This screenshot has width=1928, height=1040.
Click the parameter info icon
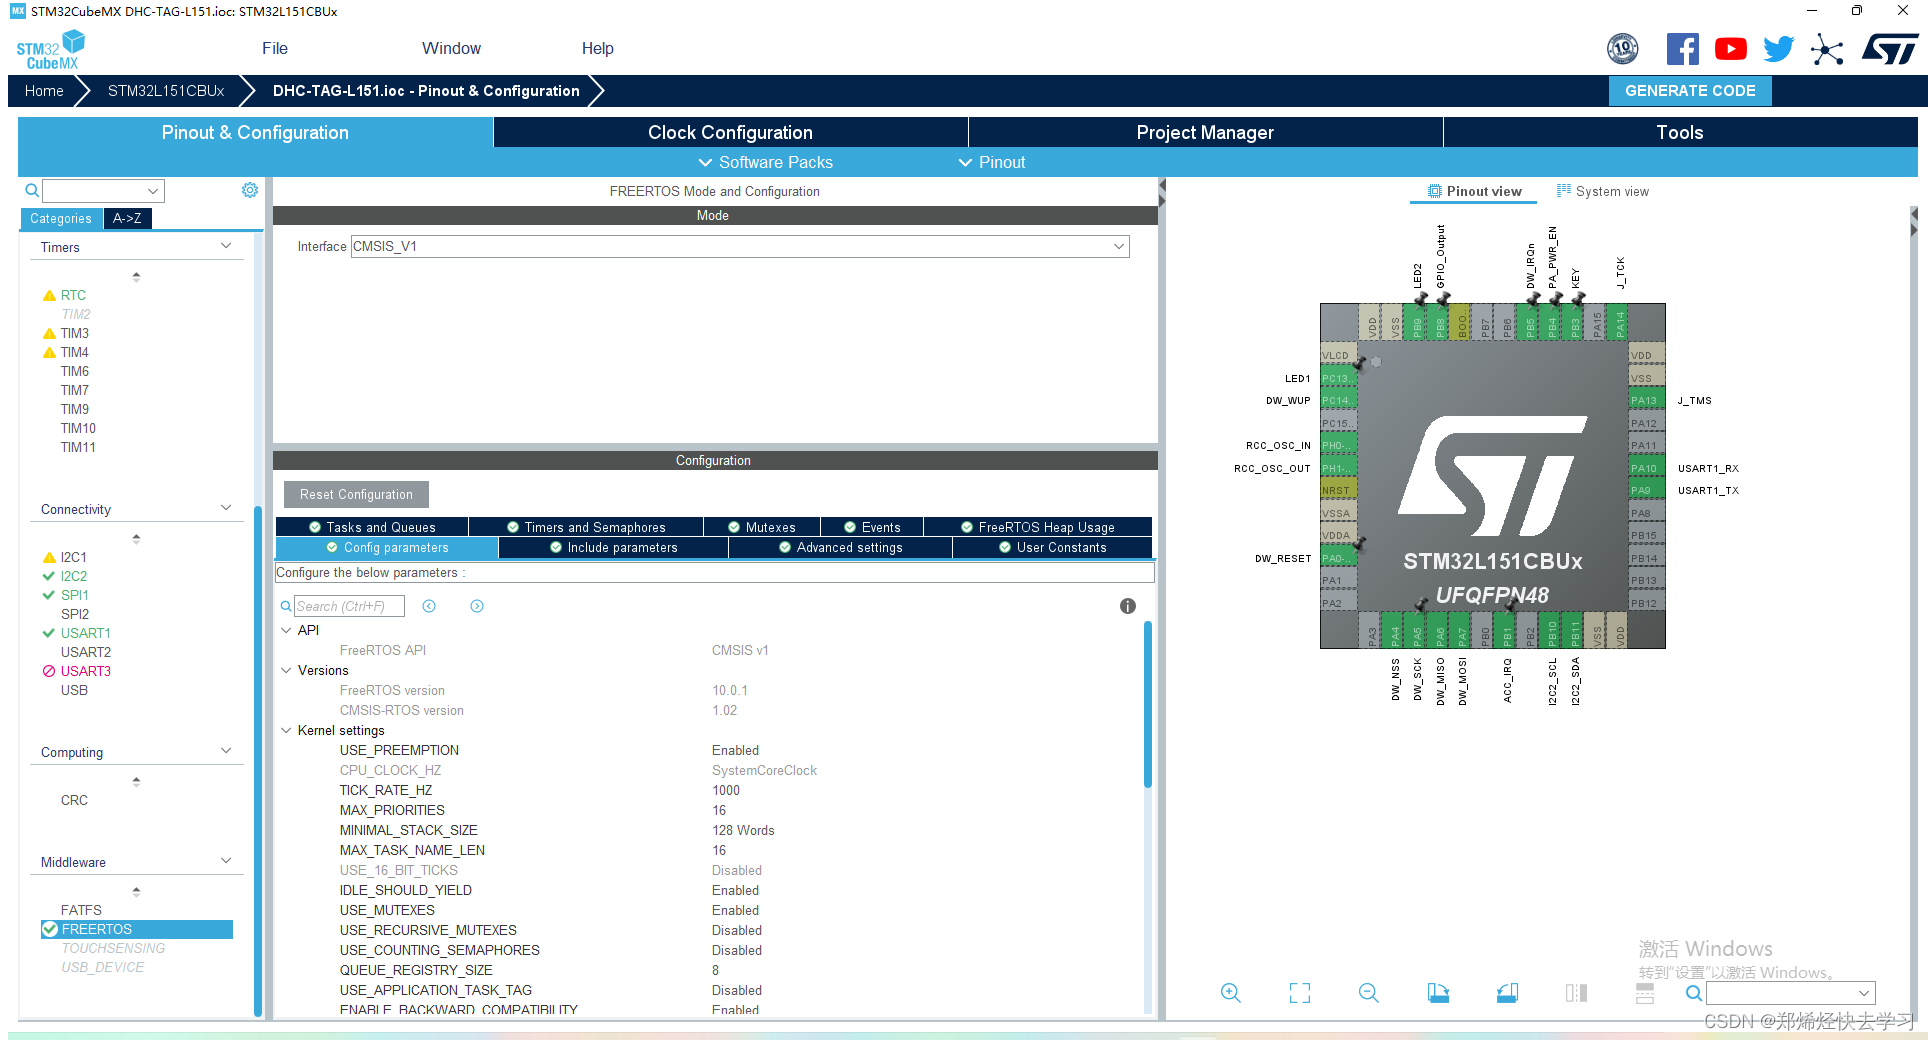pos(1128,606)
